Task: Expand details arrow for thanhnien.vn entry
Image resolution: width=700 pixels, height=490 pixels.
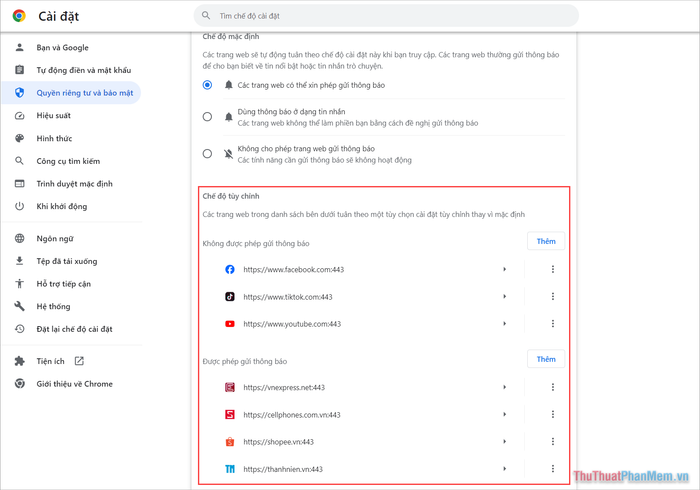Action: click(x=504, y=469)
